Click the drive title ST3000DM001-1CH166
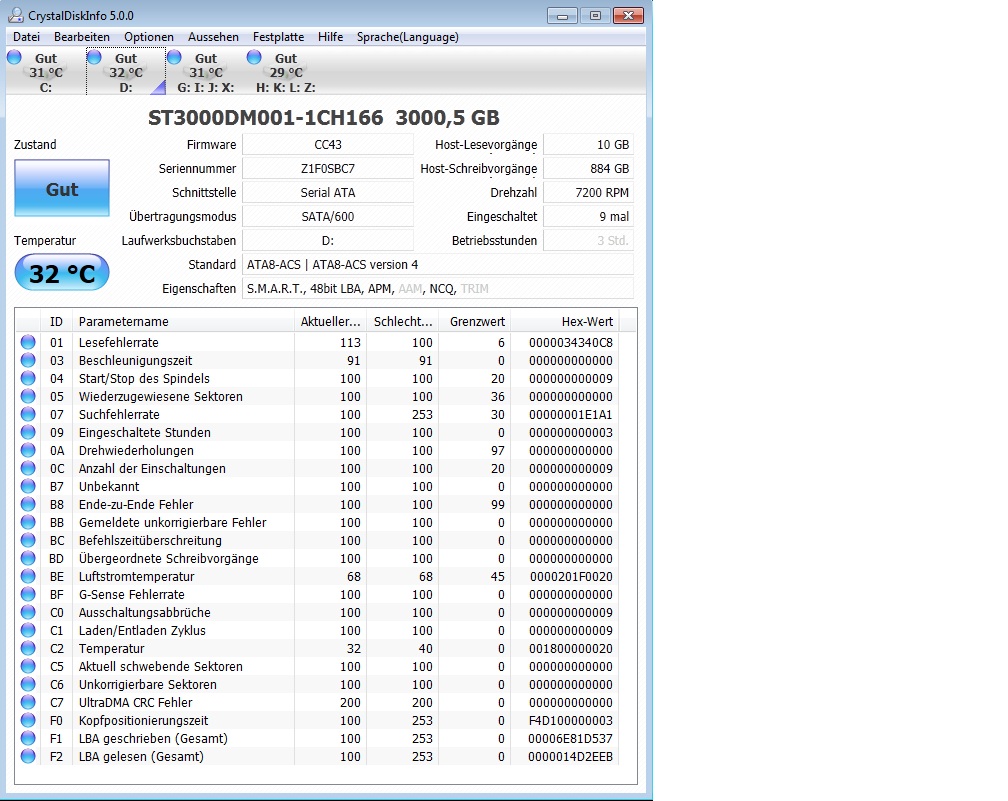This screenshot has width=1008, height=801. coord(266,118)
